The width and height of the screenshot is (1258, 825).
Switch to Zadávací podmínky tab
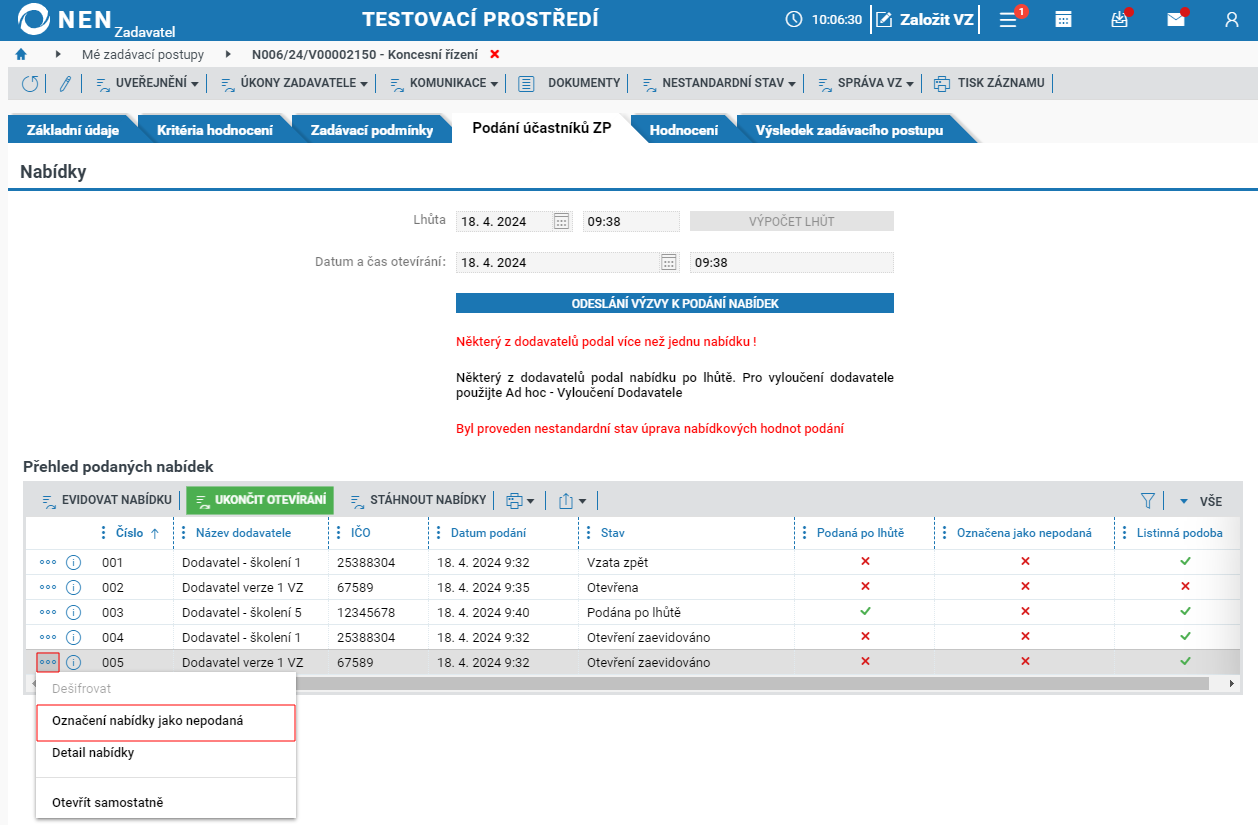pyautogui.click(x=372, y=130)
